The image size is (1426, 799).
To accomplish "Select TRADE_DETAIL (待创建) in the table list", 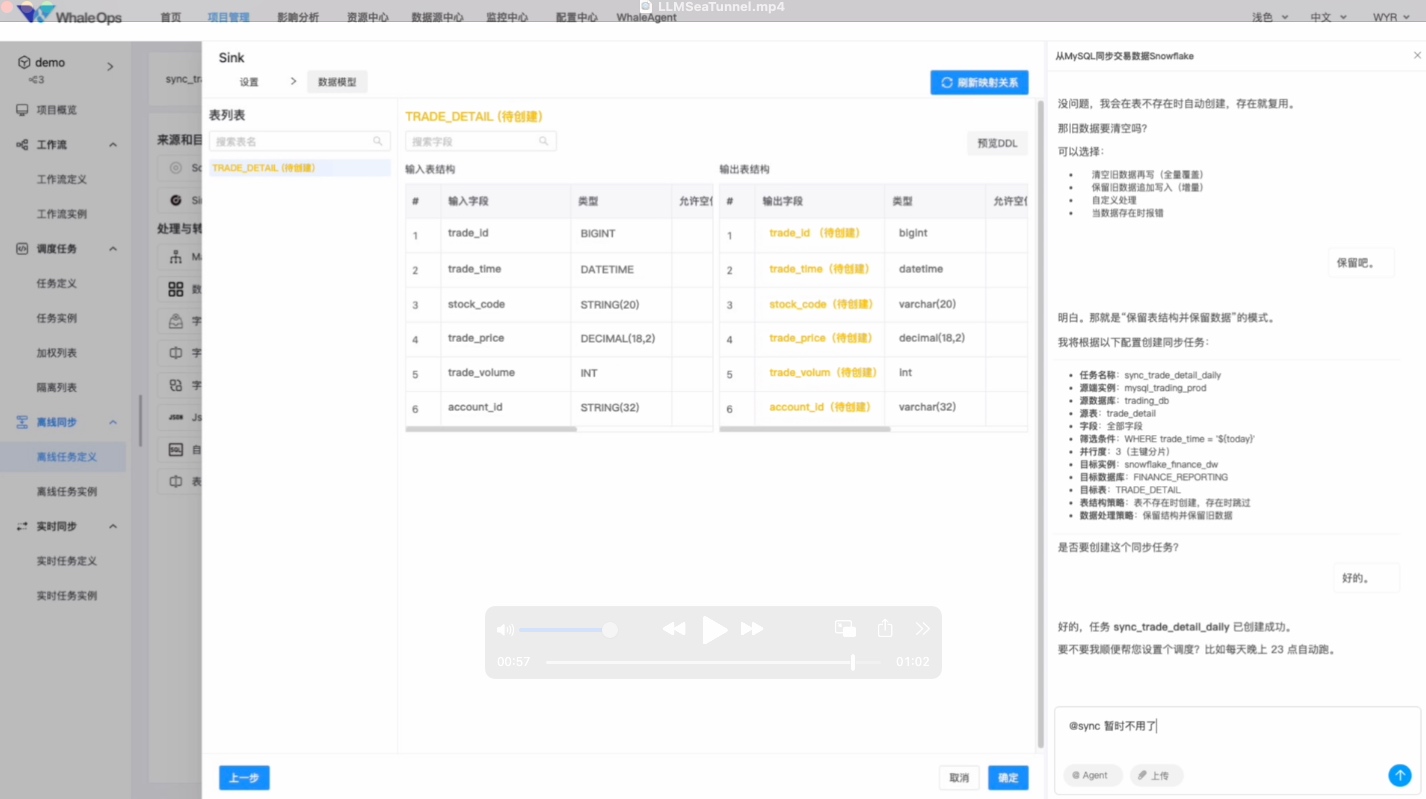I will coord(299,168).
